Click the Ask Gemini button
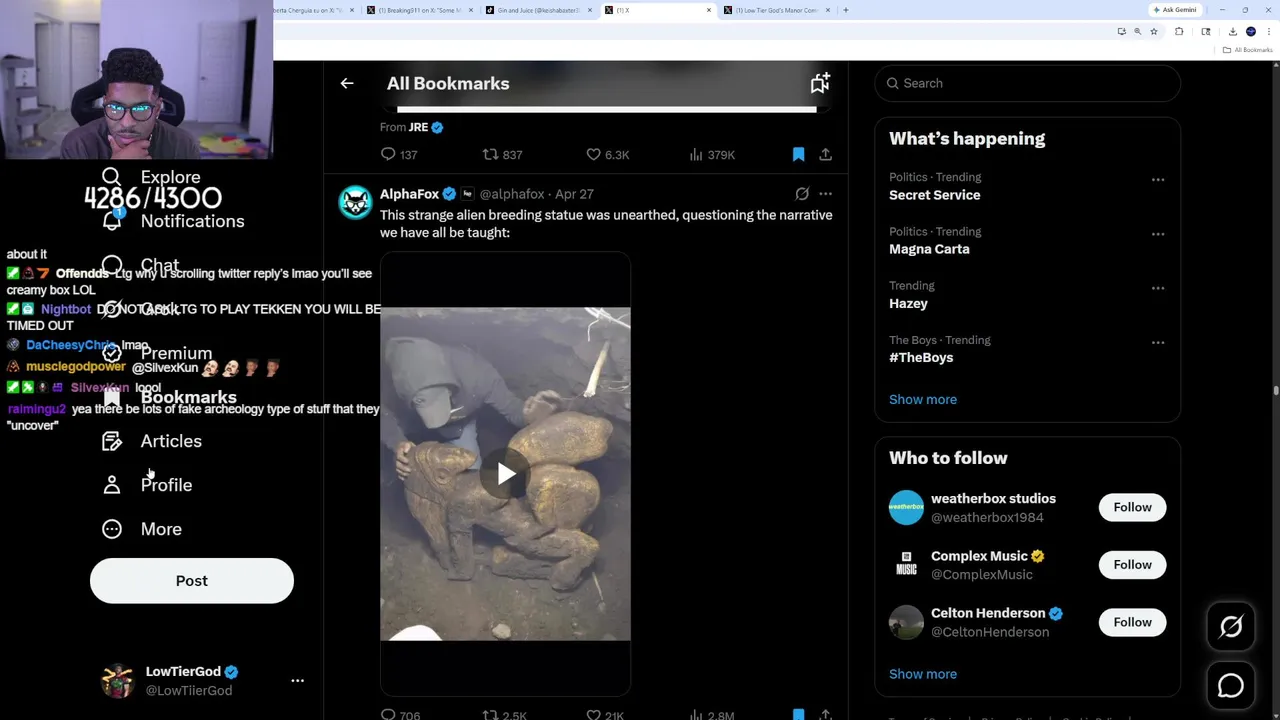1280x720 pixels. (1175, 10)
